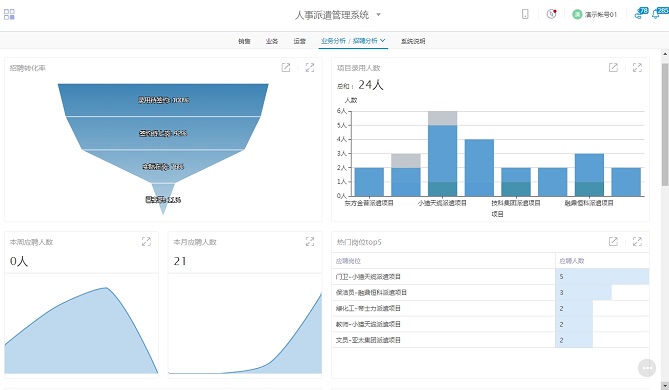Expand 本月应聘人数 panel to fullscreen
Image resolution: width=669 pixels, height=390 pixels.
coord(310,242)
